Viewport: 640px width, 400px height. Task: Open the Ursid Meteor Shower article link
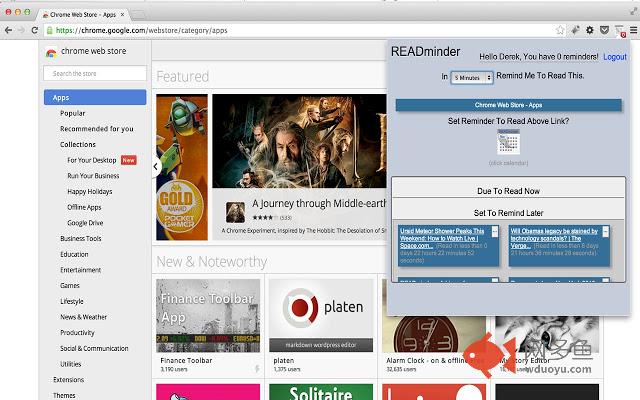(x=442, y=238)
